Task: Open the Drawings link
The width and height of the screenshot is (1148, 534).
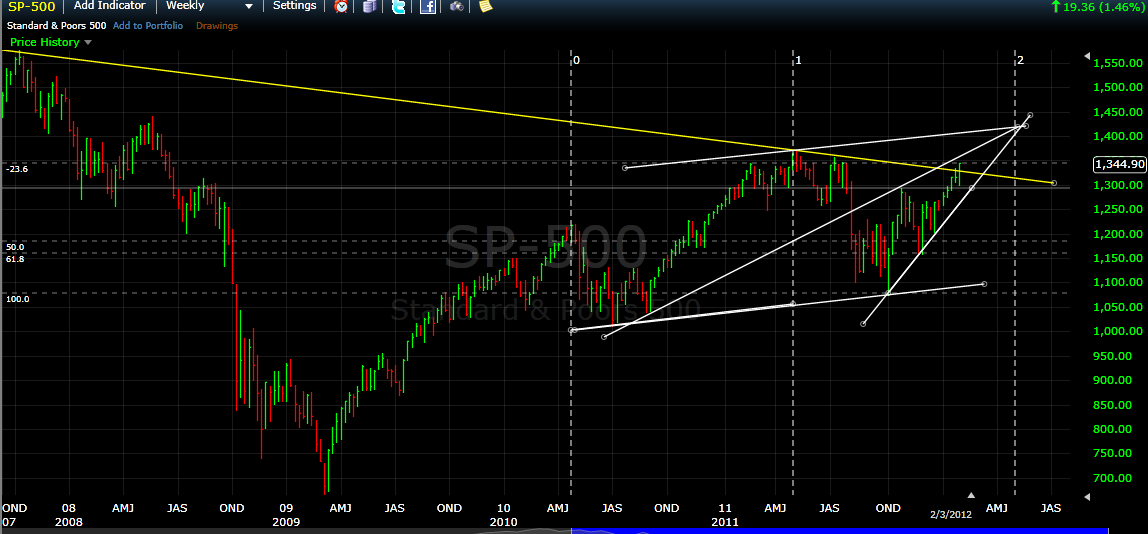Action: (217, 26)
